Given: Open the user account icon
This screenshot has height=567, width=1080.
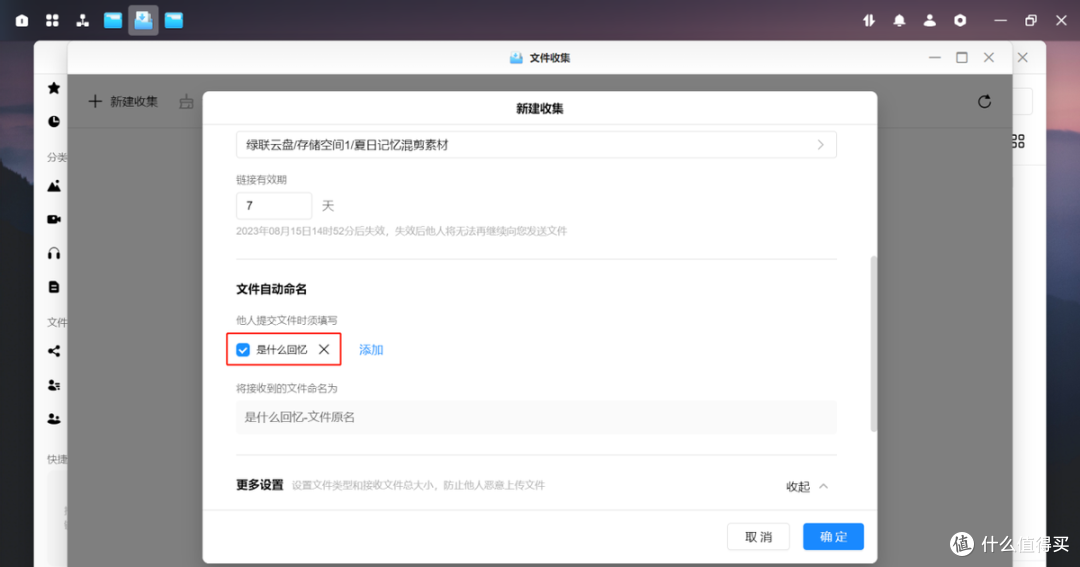Looking at the screenshot, I should pos(930,21).
